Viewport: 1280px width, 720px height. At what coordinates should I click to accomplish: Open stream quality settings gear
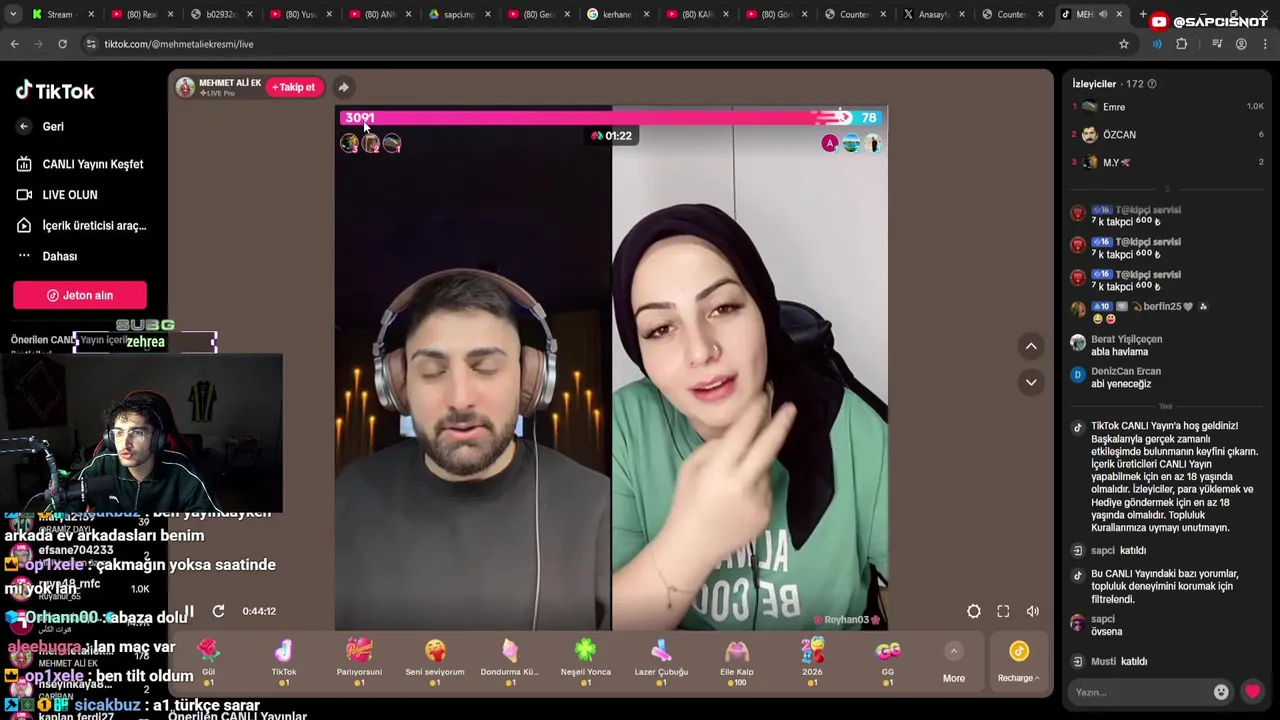point(973,611)
